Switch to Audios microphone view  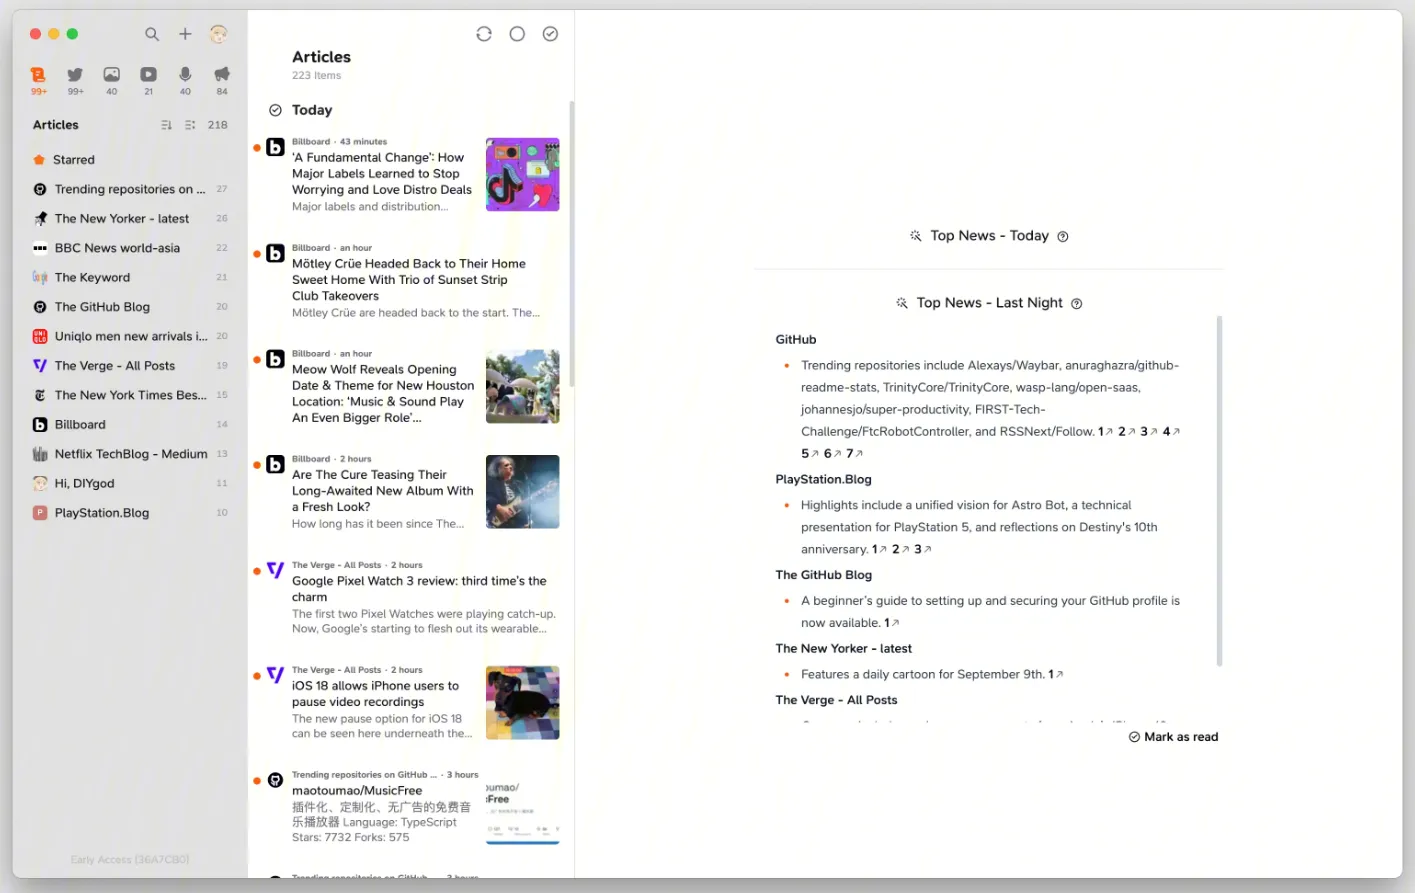[185, 75]
